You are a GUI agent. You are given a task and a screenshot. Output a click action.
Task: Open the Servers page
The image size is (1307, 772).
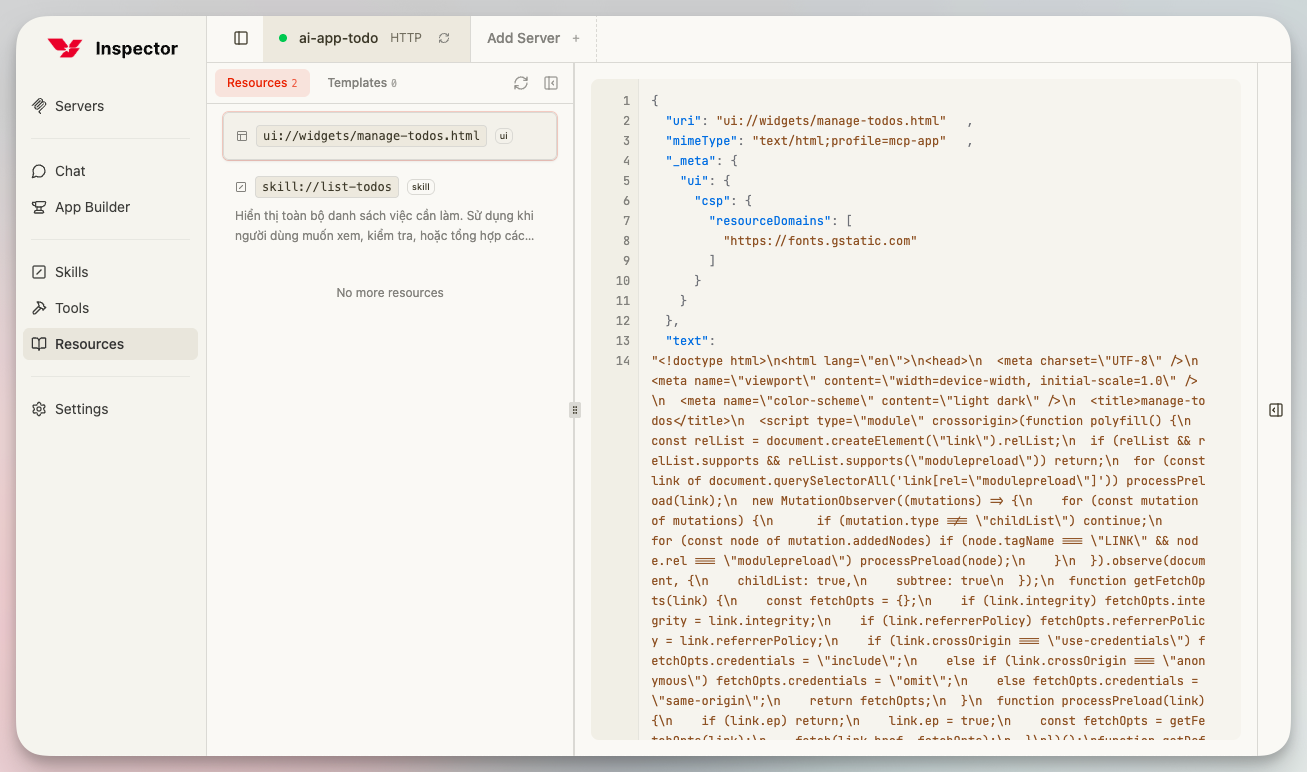point(110,106)
